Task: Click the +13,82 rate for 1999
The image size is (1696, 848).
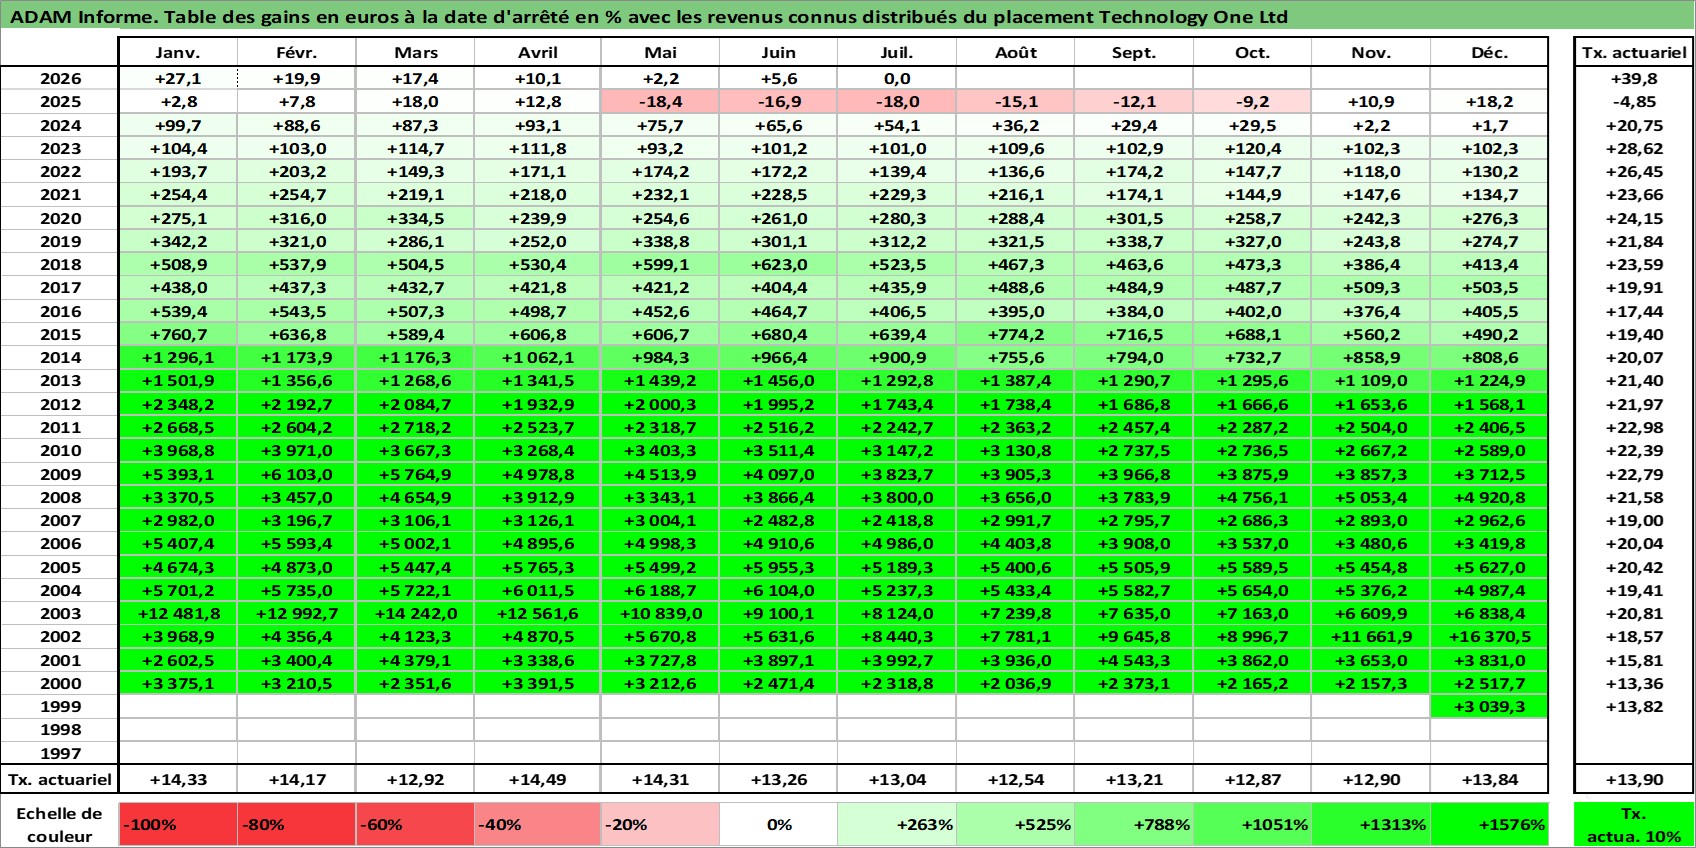Action: pos(1634,706)
